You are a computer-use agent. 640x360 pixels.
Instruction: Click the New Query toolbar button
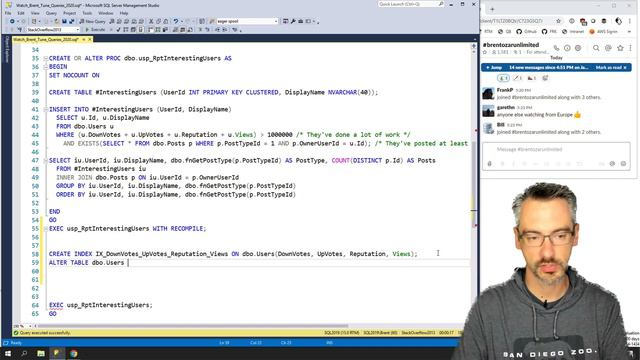93,21
